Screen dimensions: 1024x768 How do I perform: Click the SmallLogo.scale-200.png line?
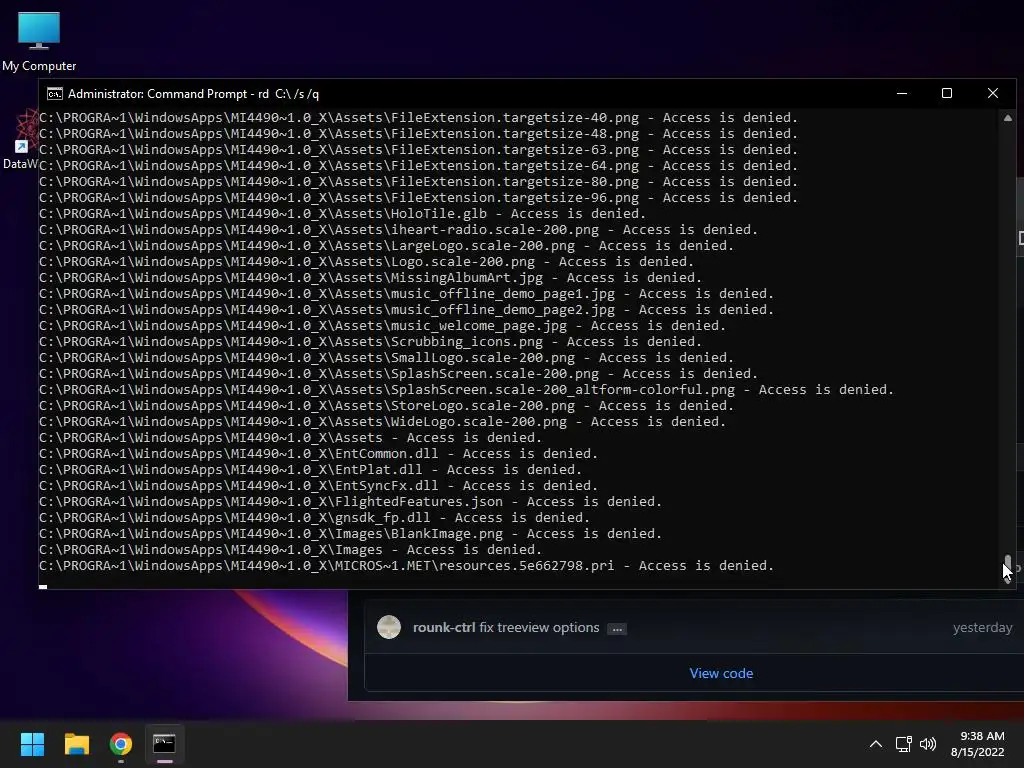pyautogui.click(x=387, y=358)
